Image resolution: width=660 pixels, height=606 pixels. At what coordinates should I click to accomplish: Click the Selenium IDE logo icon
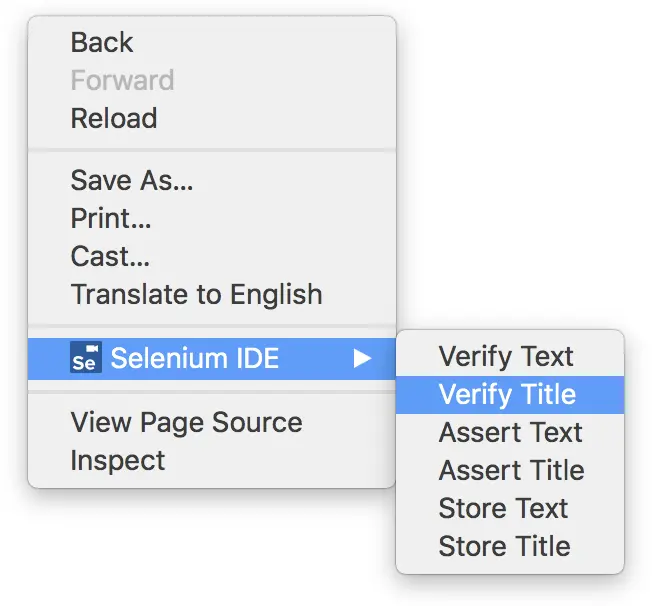coord(86,357)
